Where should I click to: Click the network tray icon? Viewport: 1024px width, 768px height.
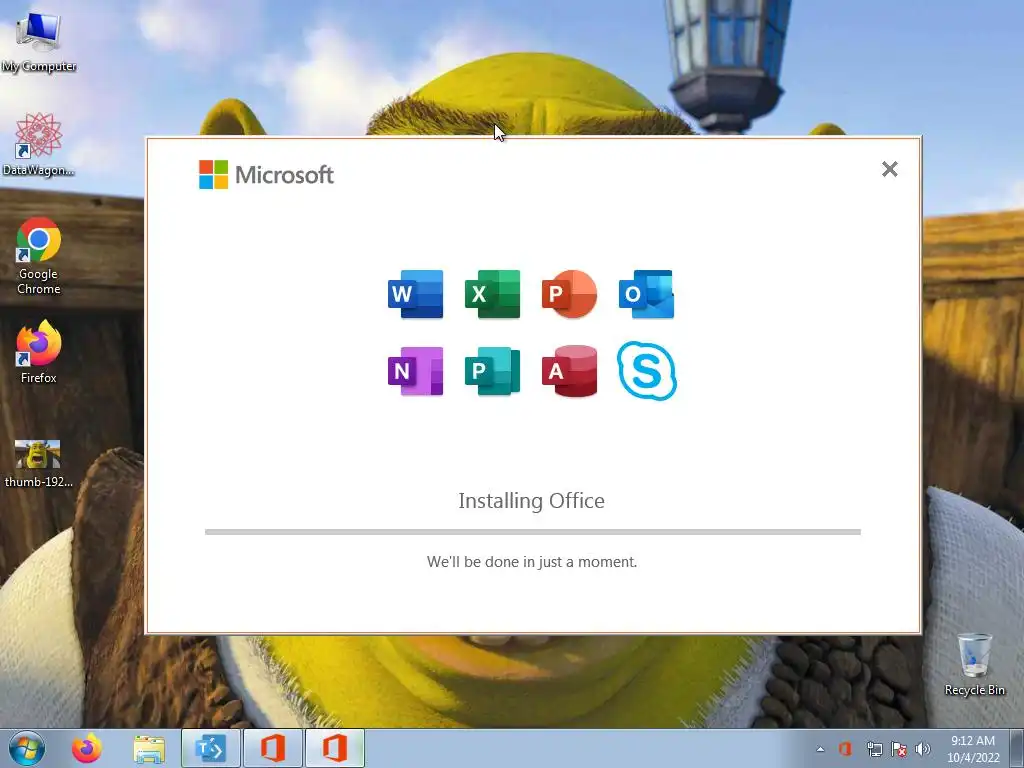874,749
